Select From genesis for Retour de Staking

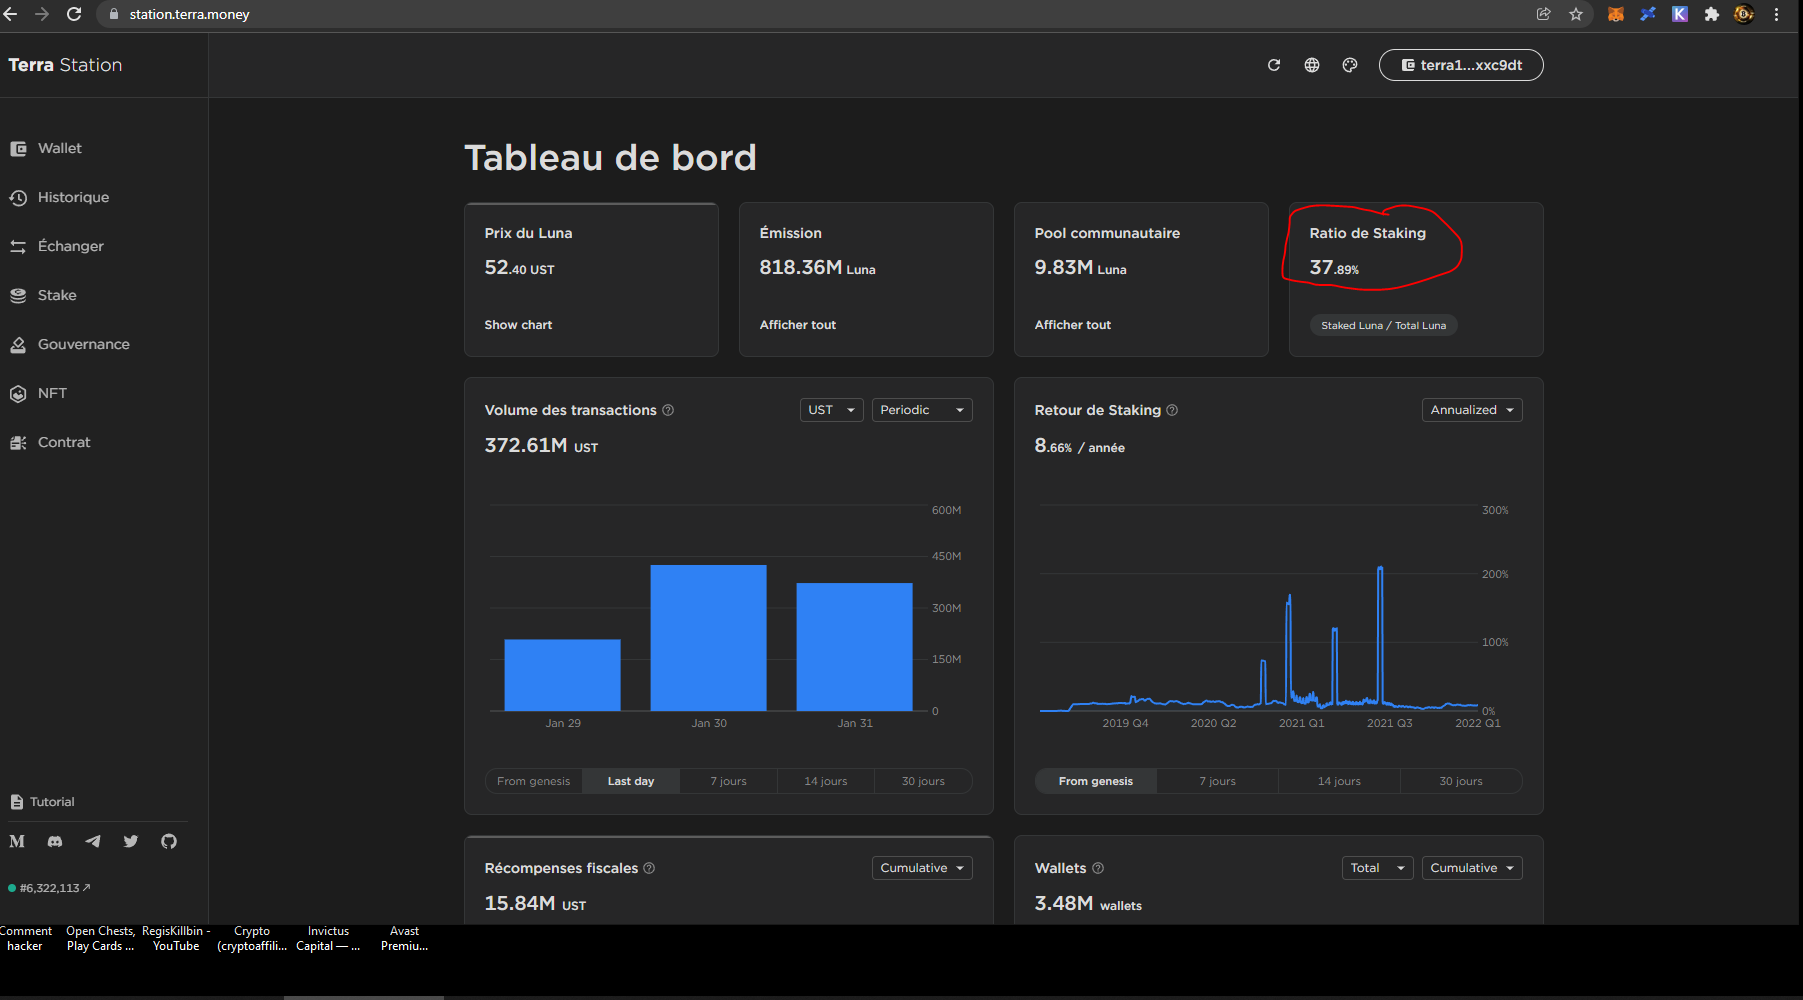tap(1096, 781)
